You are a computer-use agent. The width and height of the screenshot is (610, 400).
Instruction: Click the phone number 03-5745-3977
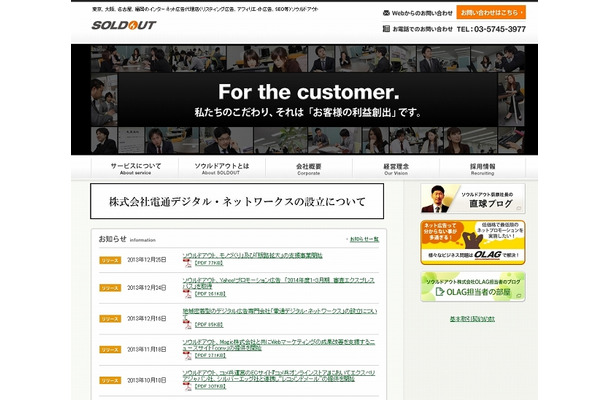point(500,29)
